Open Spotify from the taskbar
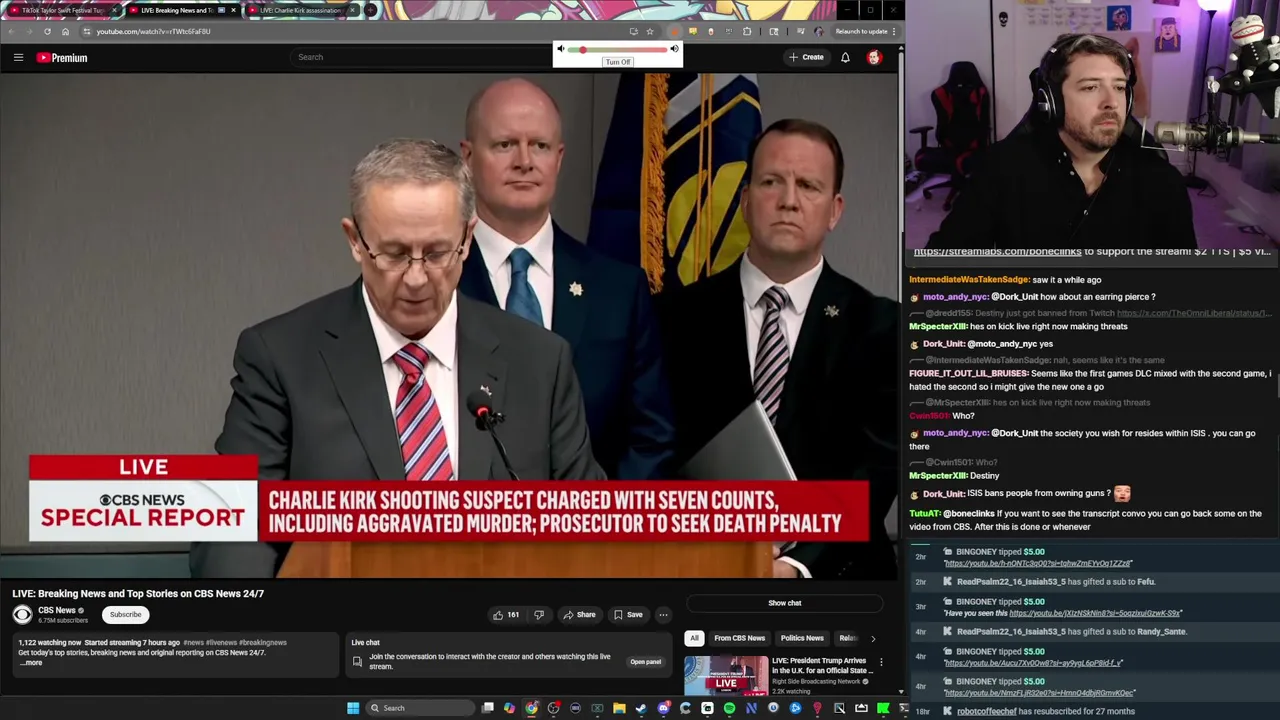 click(x=729, y=708)
